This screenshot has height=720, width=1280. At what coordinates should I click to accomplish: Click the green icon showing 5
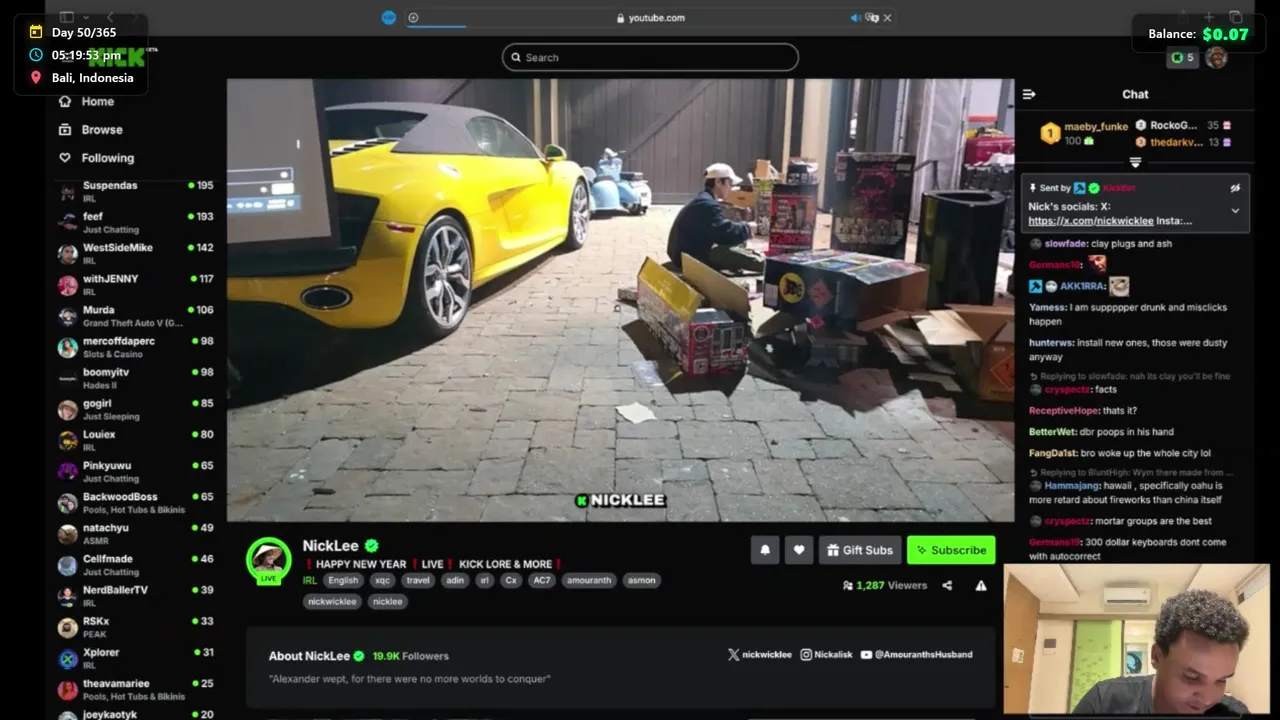[1182, 58]
